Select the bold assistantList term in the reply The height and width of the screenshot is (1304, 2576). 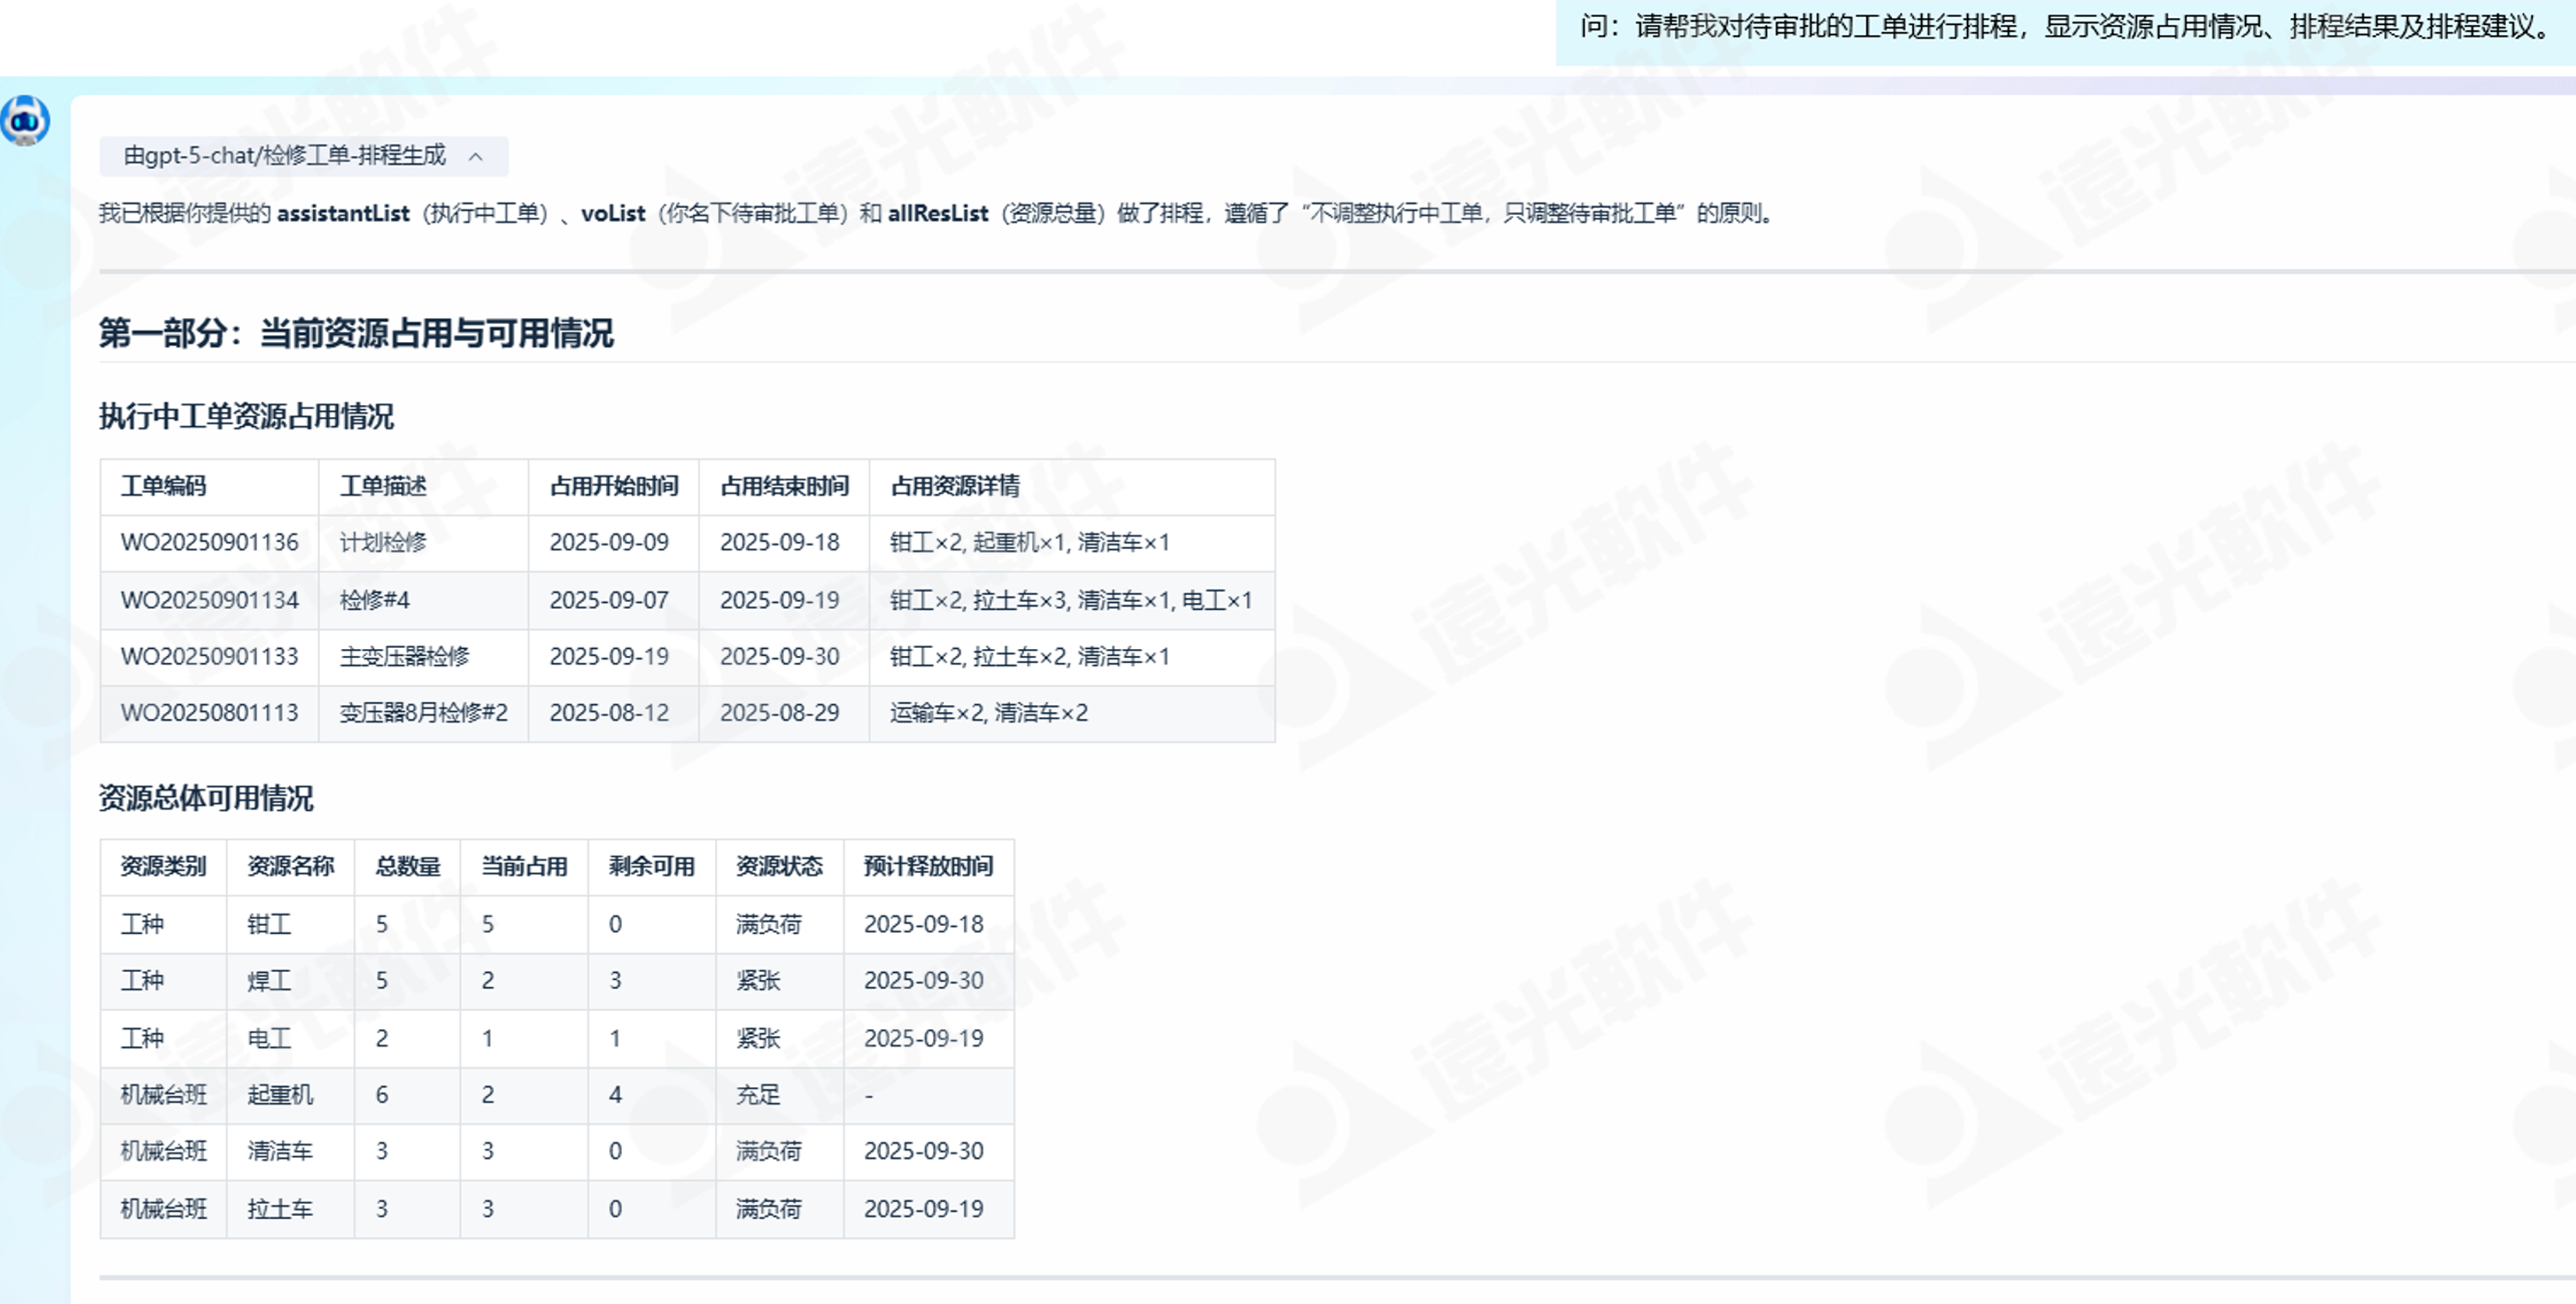pyautogui.click(x=344, y=213)
